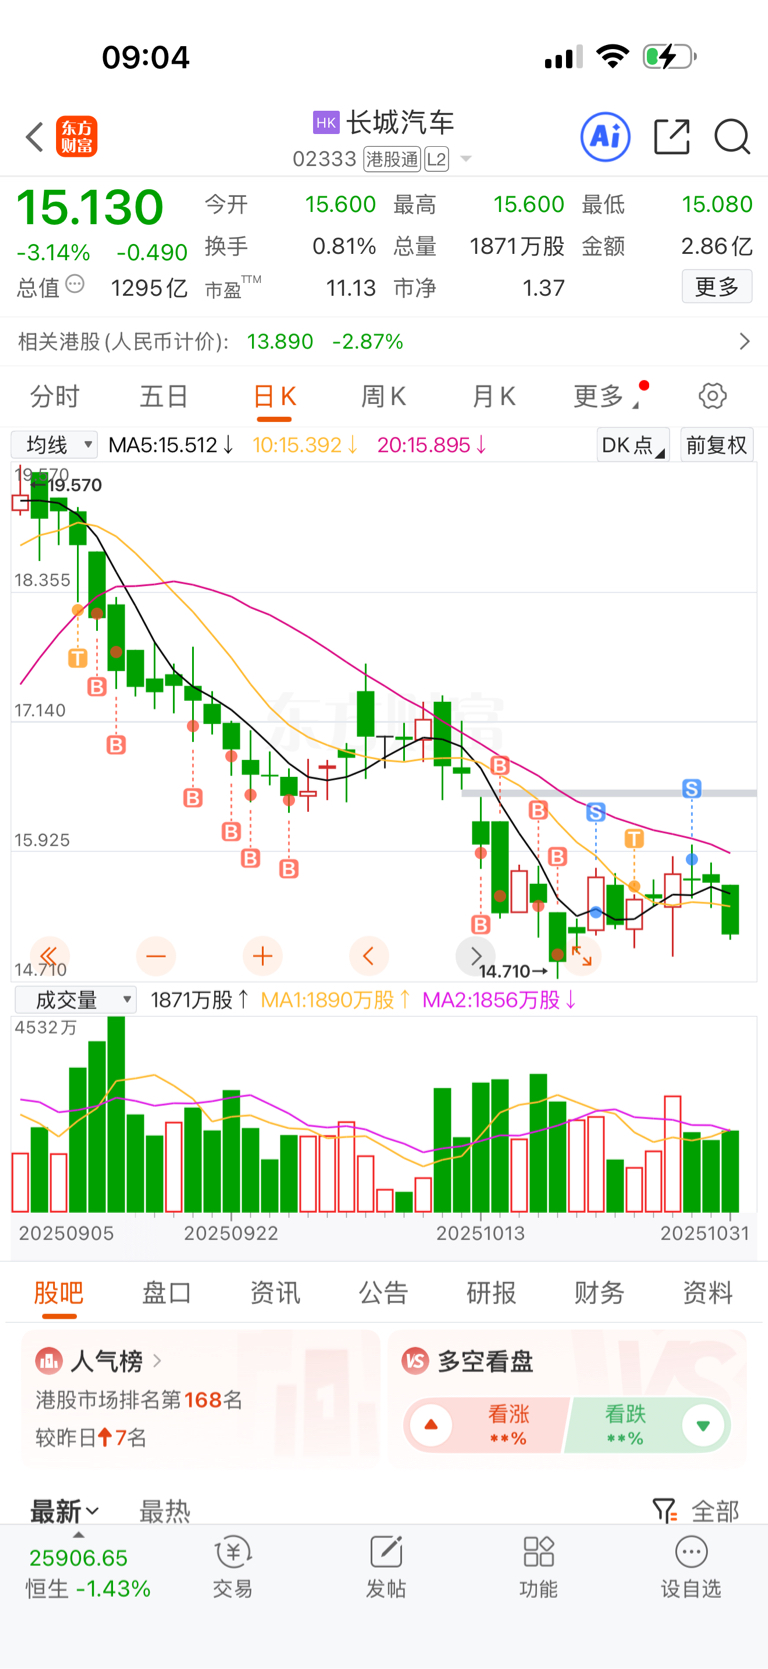Open the 股吧 tab
Image resolution: width=768 pixels, height=1669 pixels.
(59, 1293)
